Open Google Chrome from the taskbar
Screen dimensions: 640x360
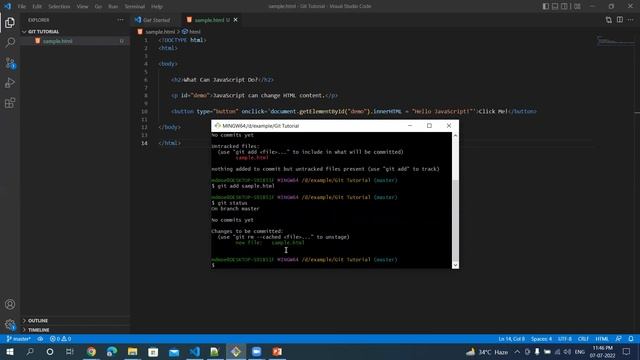click(91, 352)
